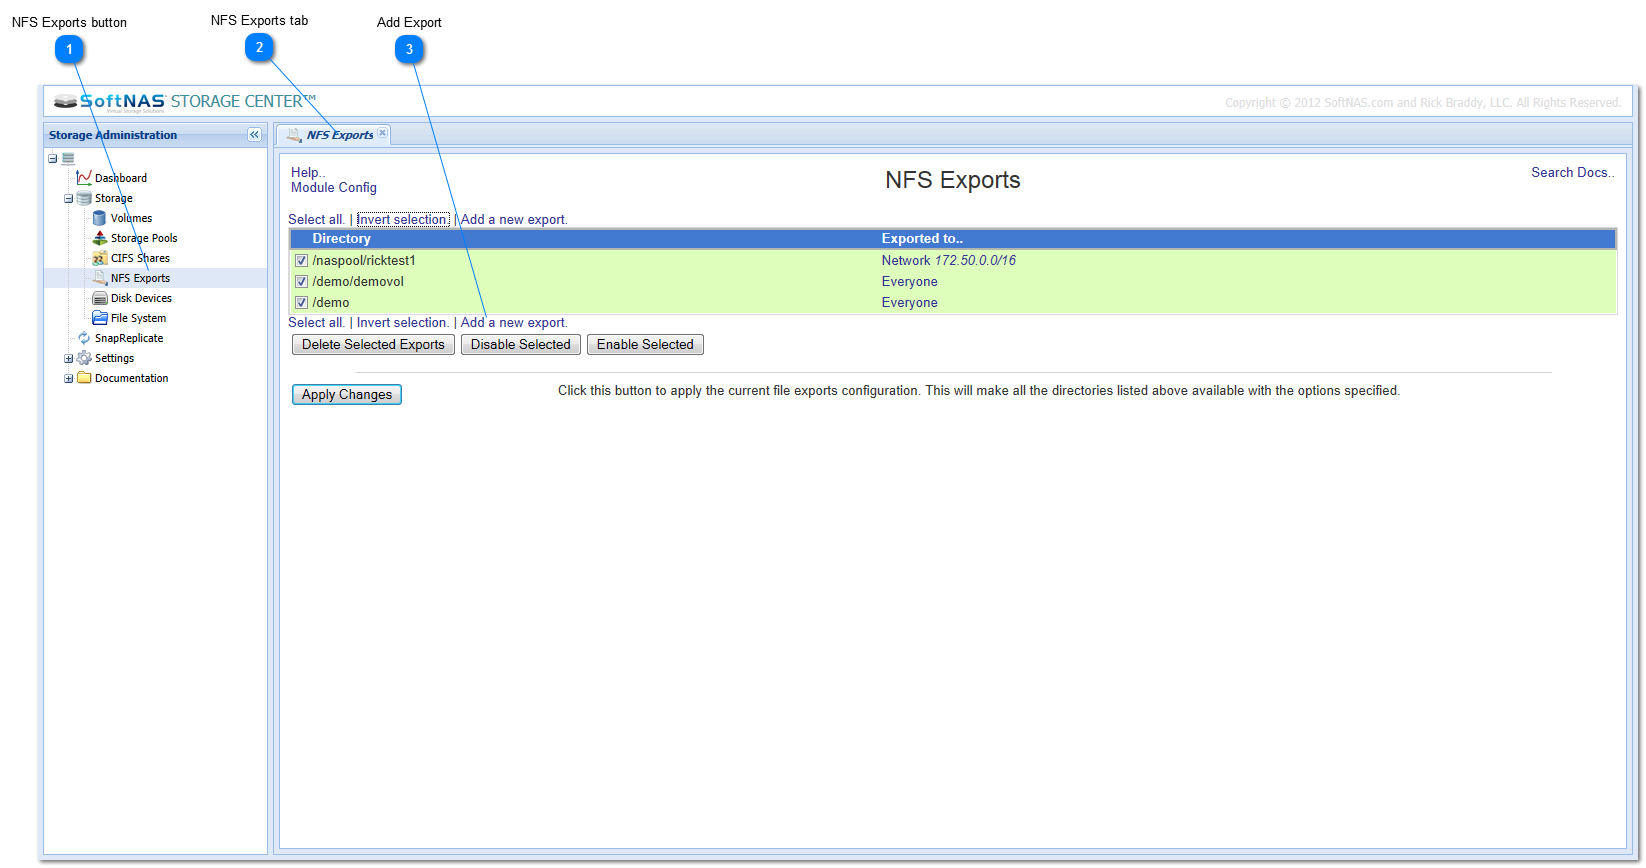1646x868 pixels.
Task: Toggle the /demo export checkbox
Action: point(301,302)
